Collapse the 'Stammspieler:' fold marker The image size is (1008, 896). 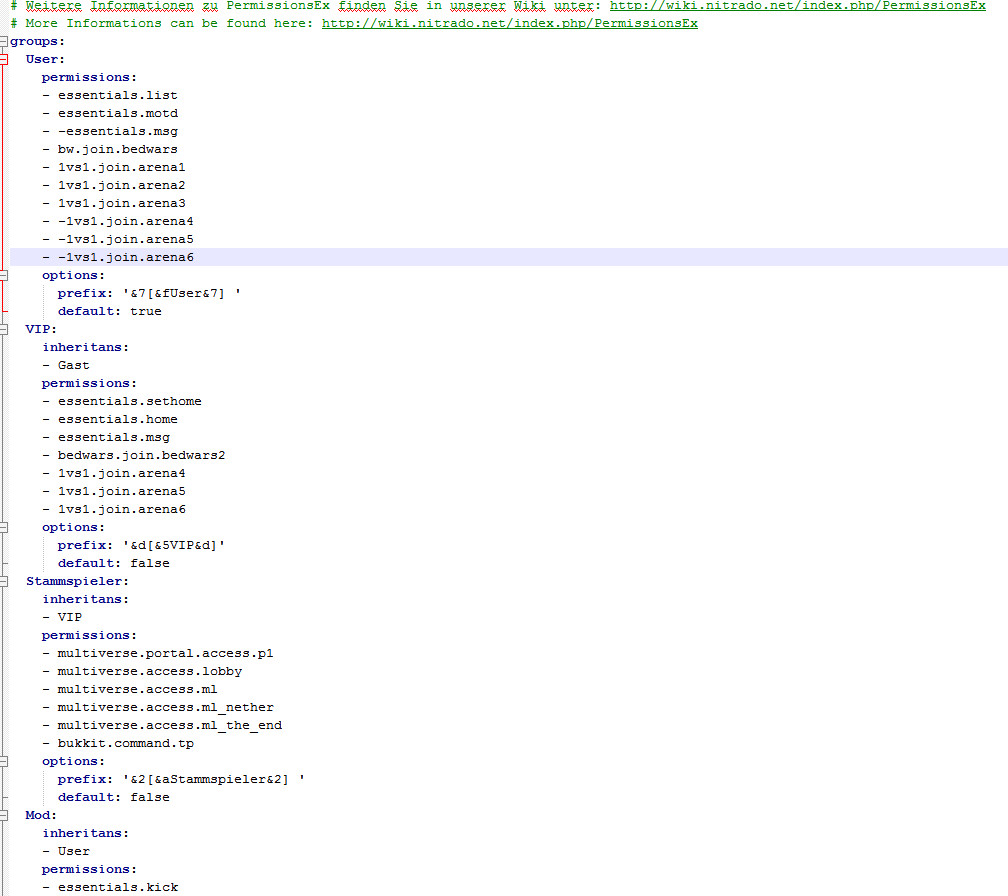tap(3, 581)
